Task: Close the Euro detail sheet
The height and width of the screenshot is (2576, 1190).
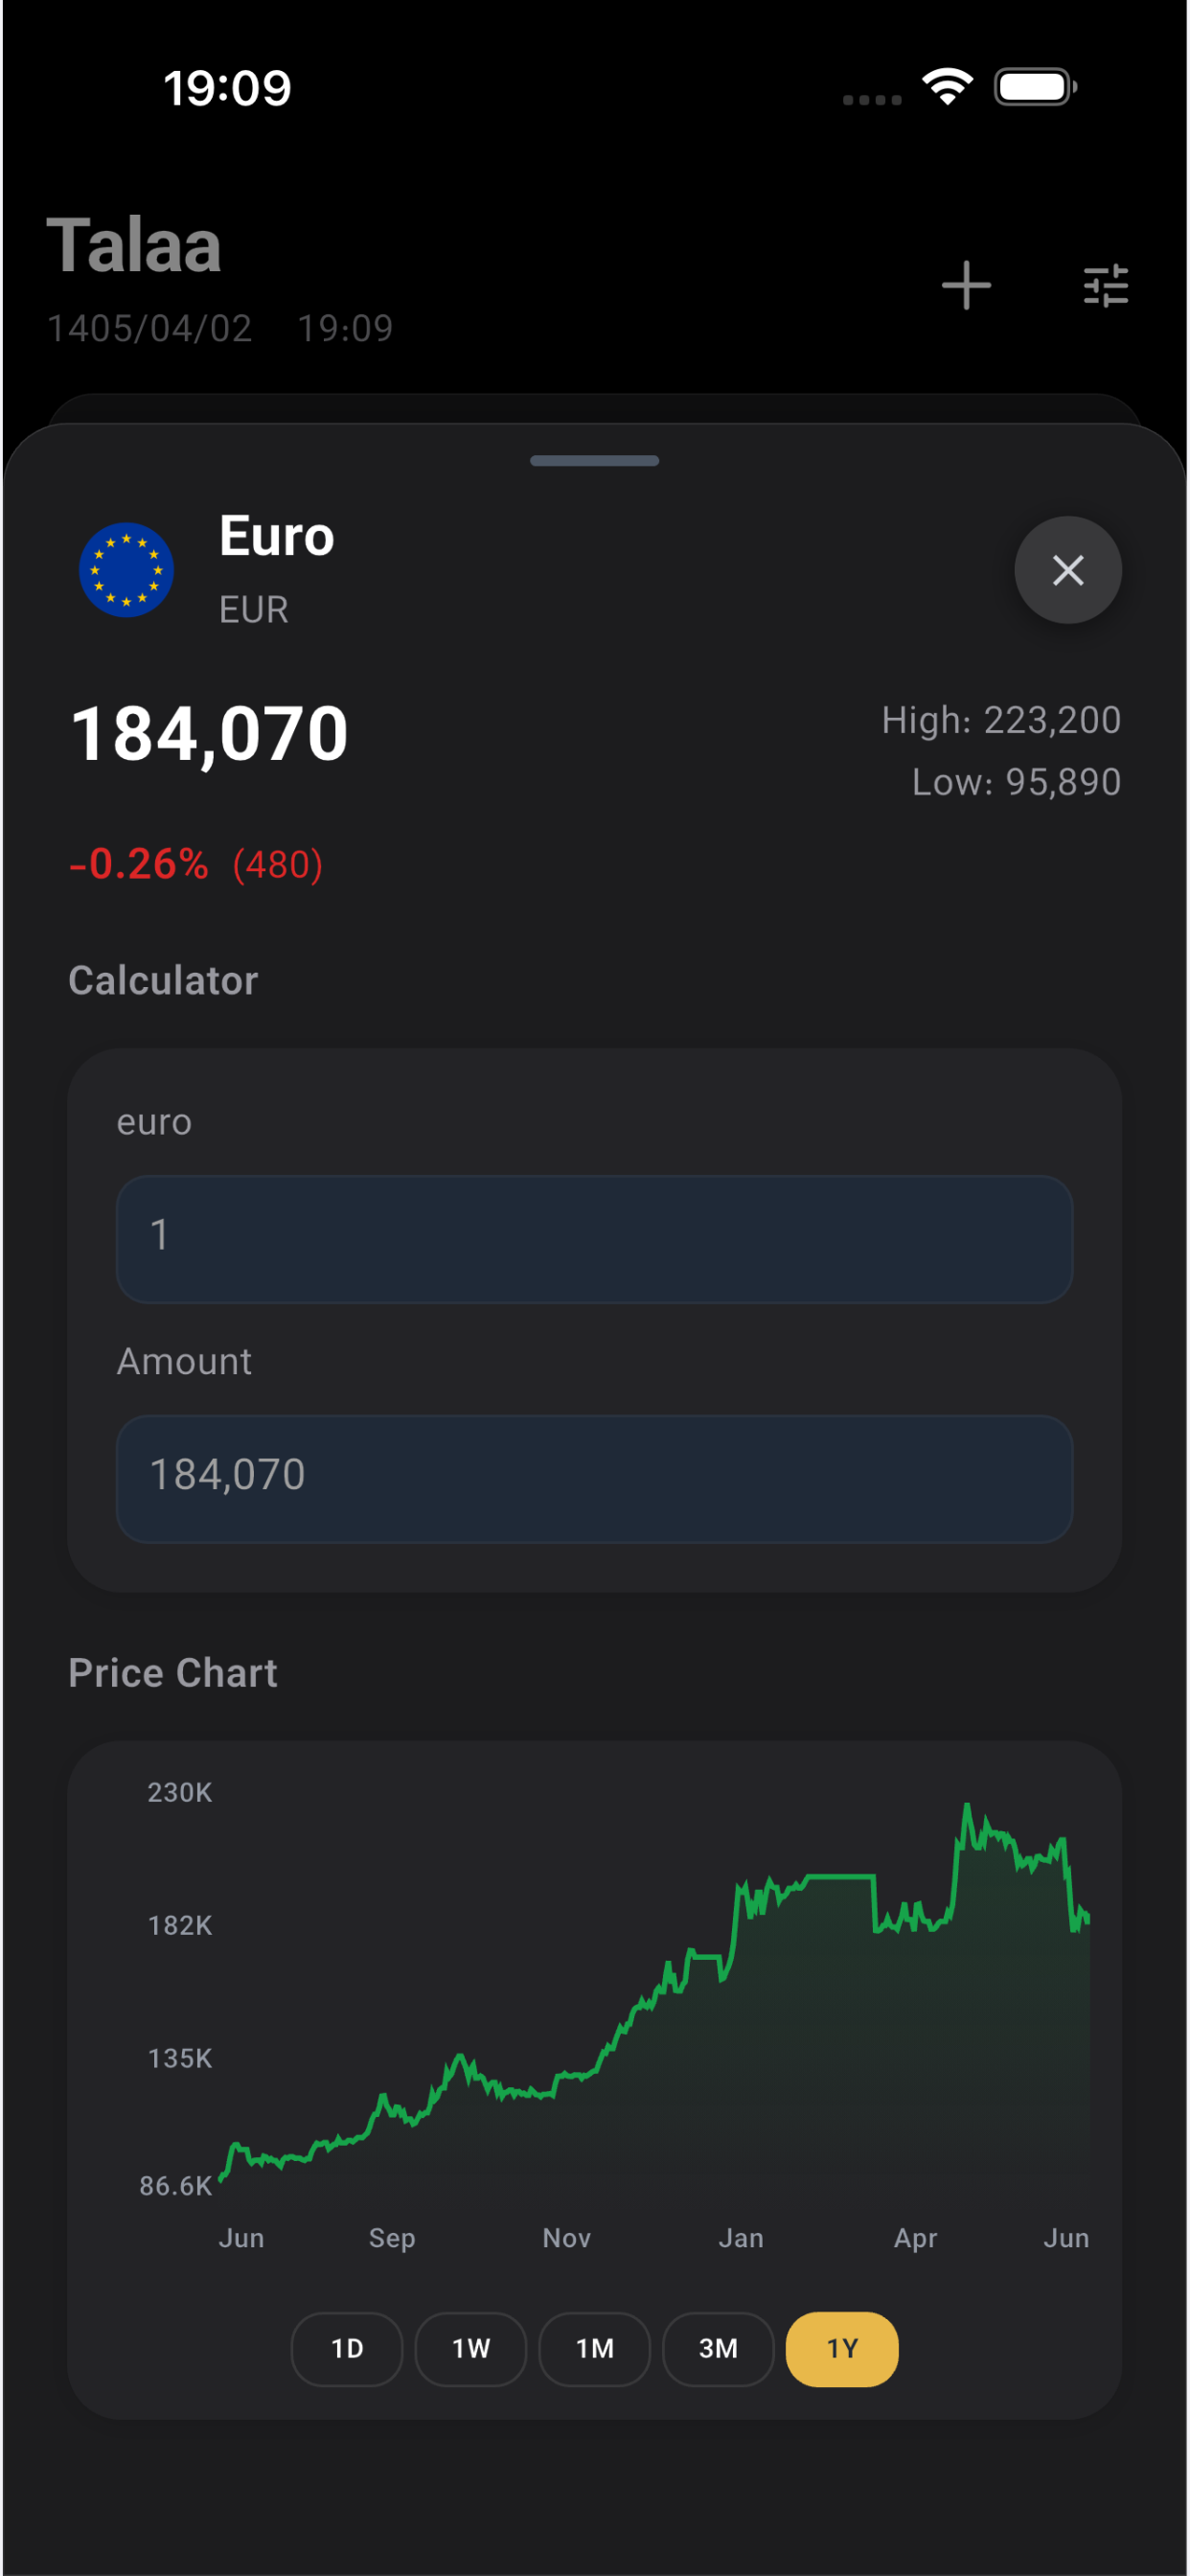Action: (x=1068, y=570)
